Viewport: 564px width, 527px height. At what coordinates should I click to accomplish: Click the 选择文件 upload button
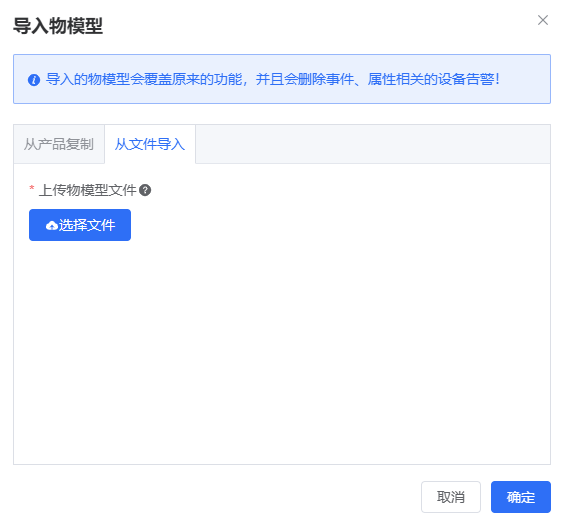80,225
